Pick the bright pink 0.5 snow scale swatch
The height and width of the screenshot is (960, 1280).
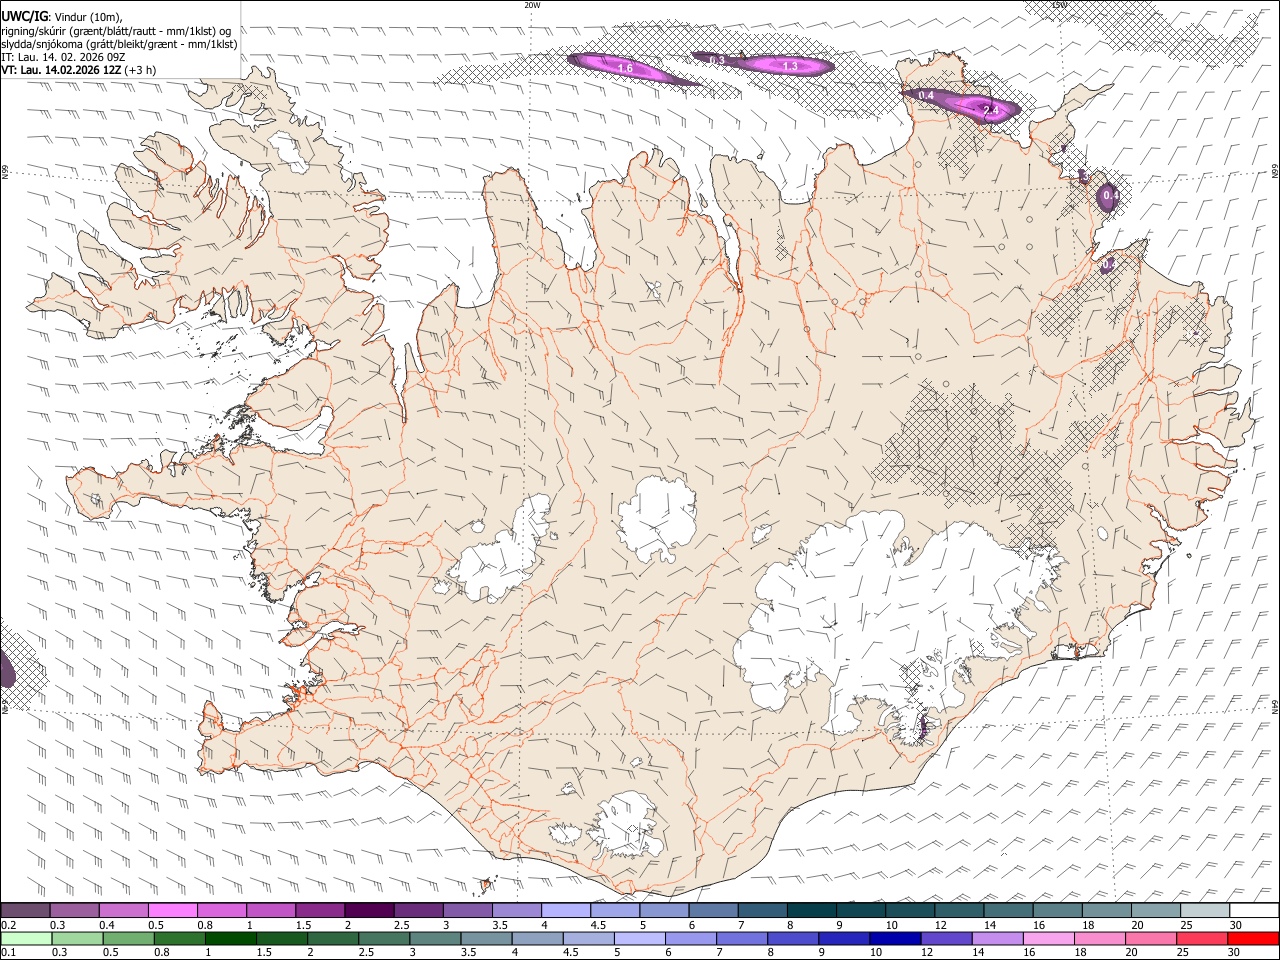(172, 910)
